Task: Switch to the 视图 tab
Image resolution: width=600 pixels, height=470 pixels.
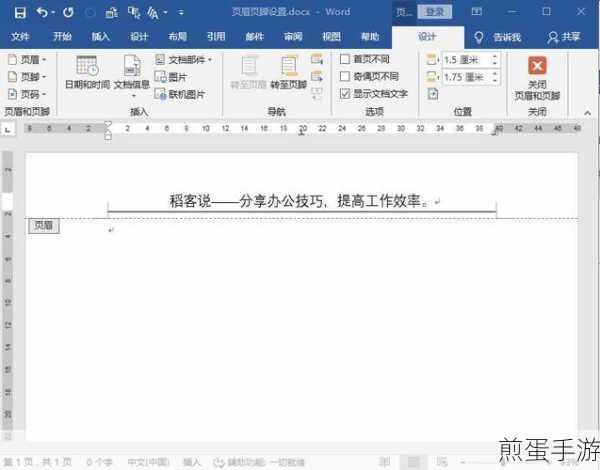Action: click(x=331, y=37)
